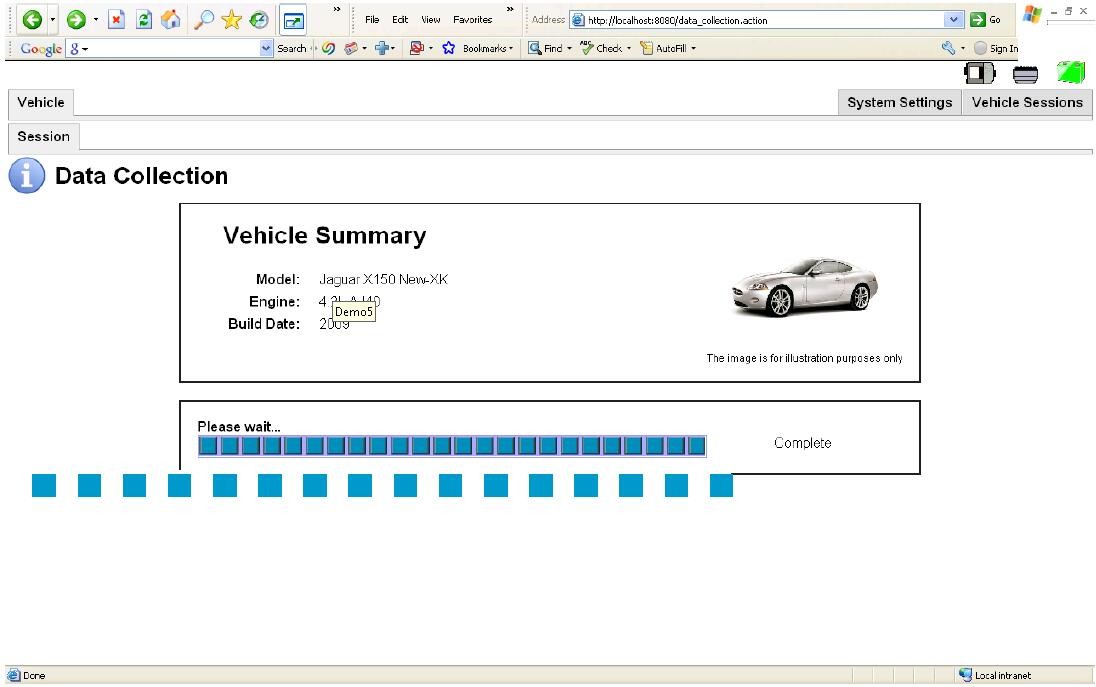This screenshot has height=687, width=1096.
Task: Open the Home page icon
Action: point(171,20)
